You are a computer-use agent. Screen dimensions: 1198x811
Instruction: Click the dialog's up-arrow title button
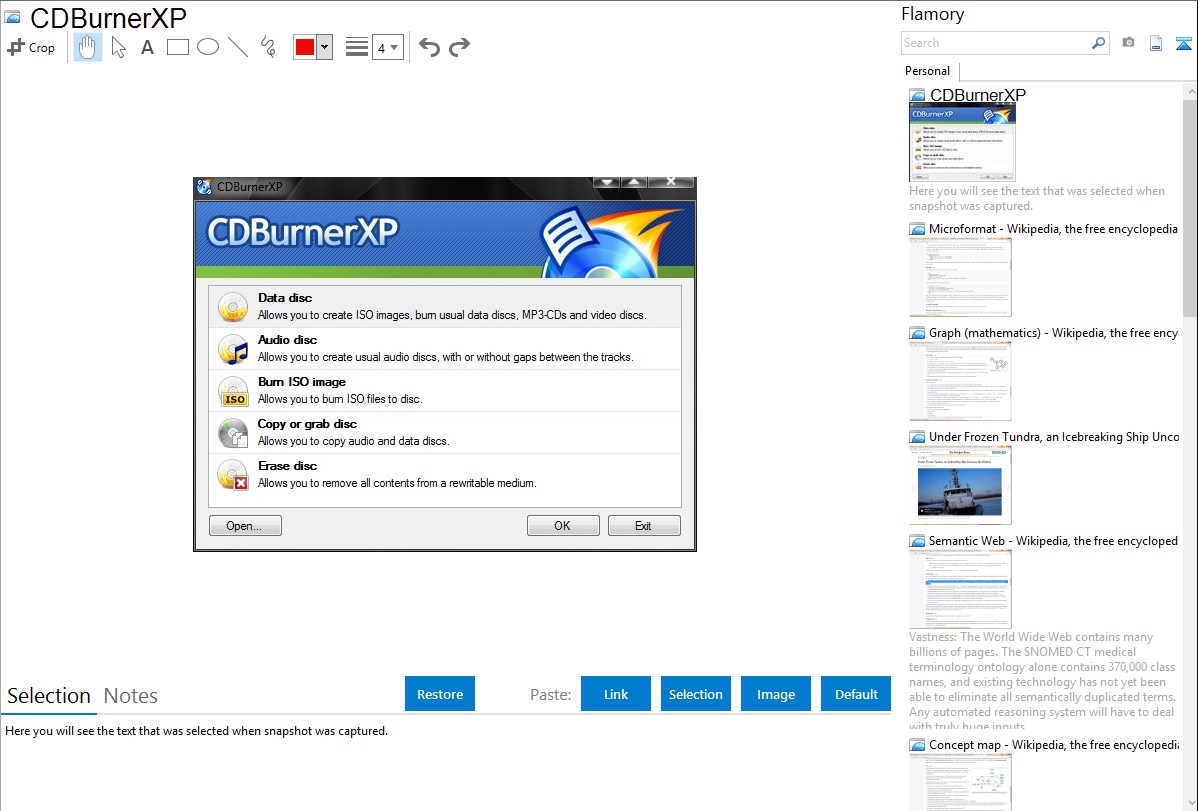click(x=634, y=182)
